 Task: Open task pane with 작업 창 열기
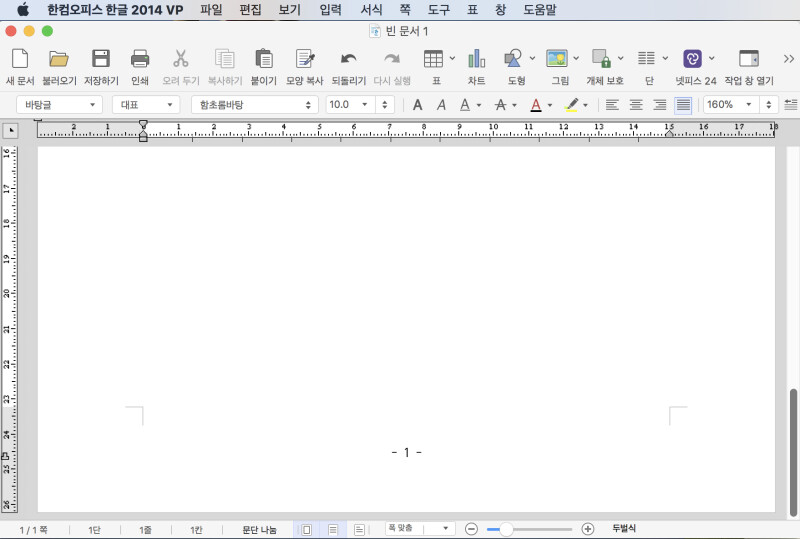(749, 66)
